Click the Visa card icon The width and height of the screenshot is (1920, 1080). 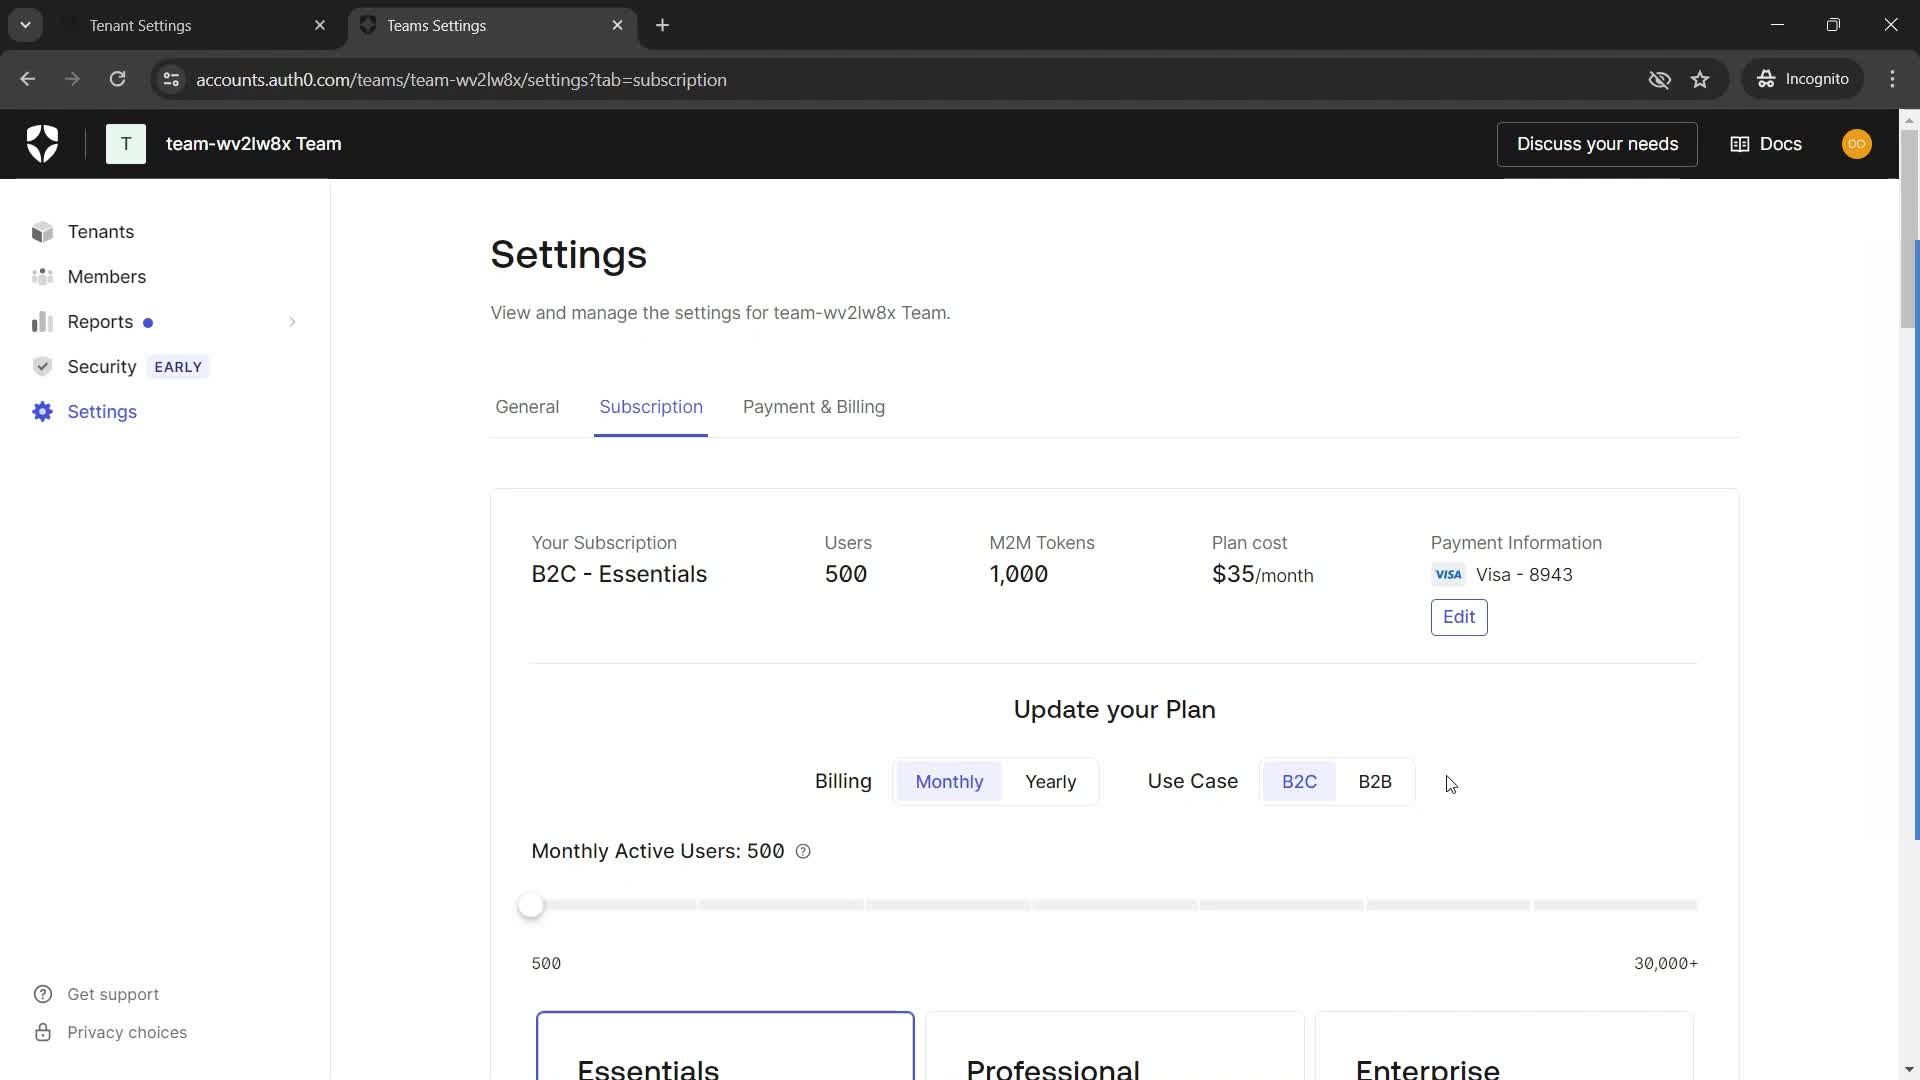(x=1448, y=575)
